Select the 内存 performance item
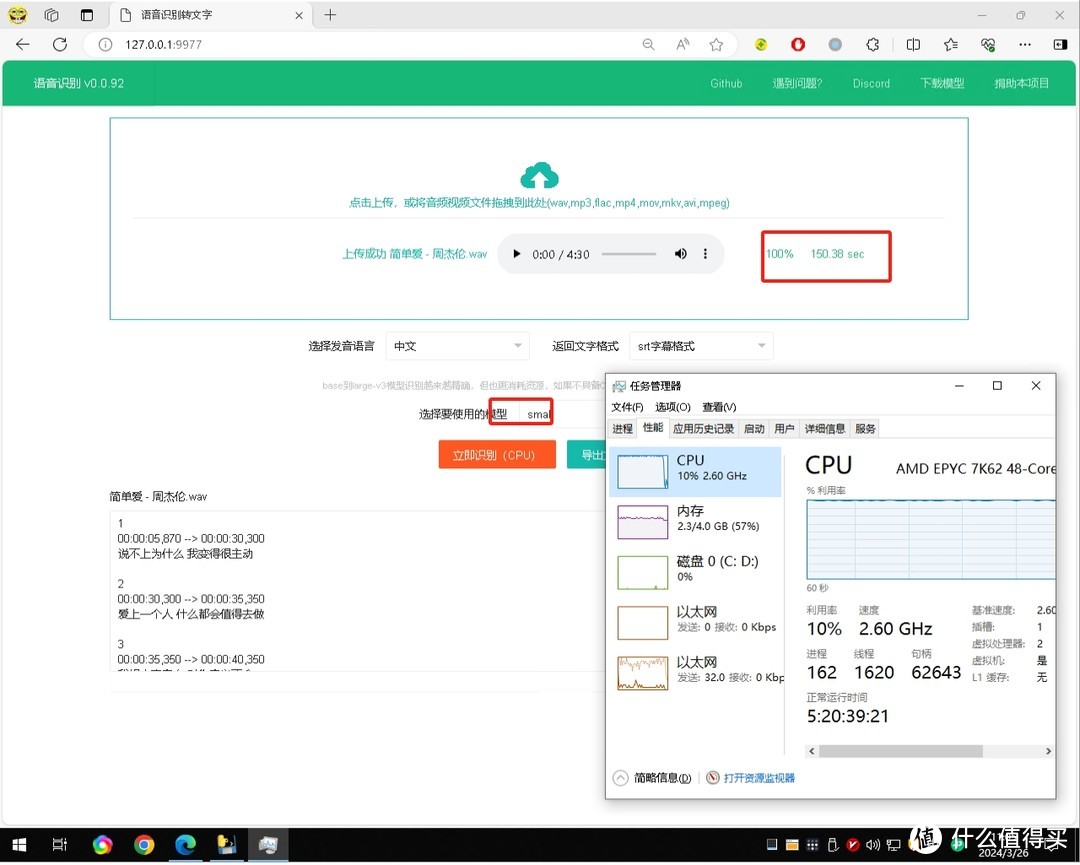 coord(696,521)
